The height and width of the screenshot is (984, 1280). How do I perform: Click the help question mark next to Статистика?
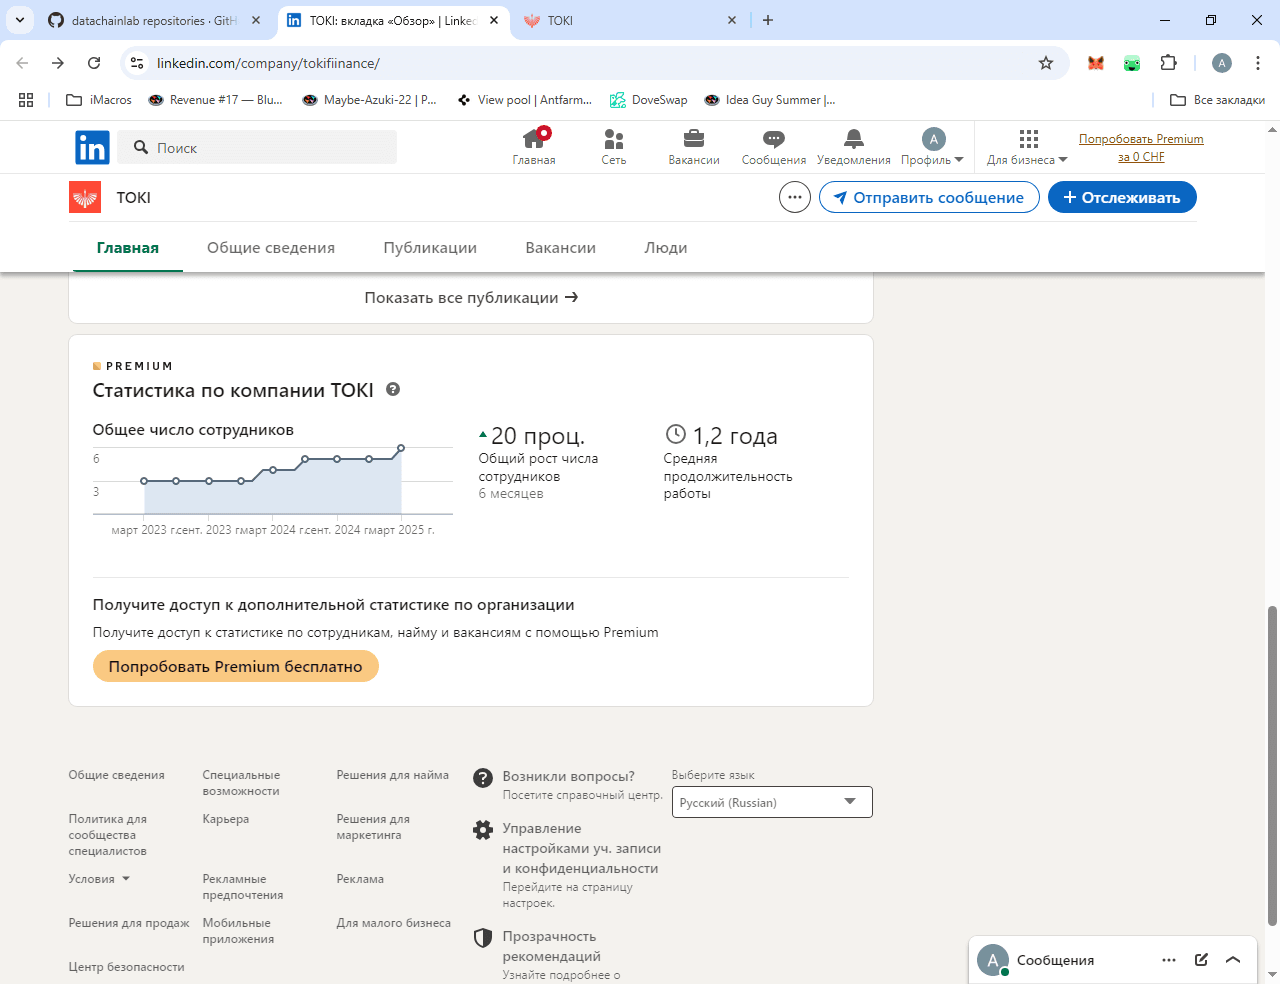click(393, 389)
